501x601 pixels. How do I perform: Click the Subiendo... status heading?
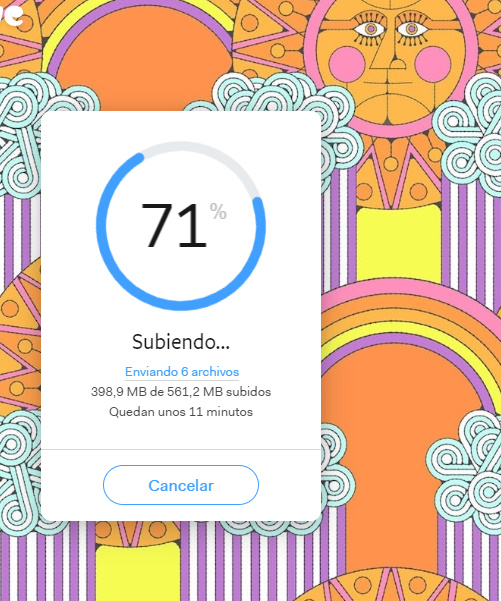pos(181,342)
